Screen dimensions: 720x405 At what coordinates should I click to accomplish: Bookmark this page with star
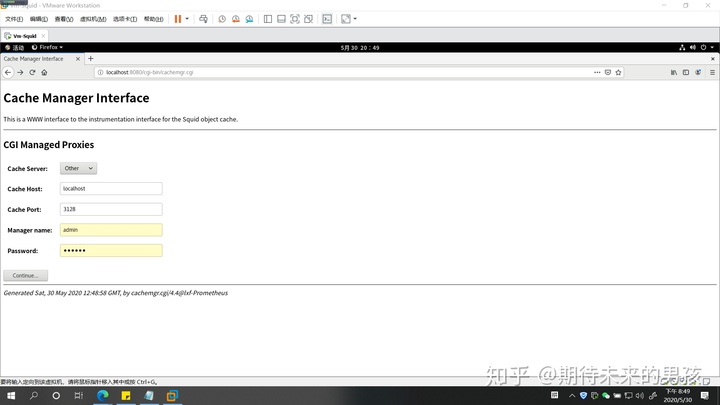619,72
